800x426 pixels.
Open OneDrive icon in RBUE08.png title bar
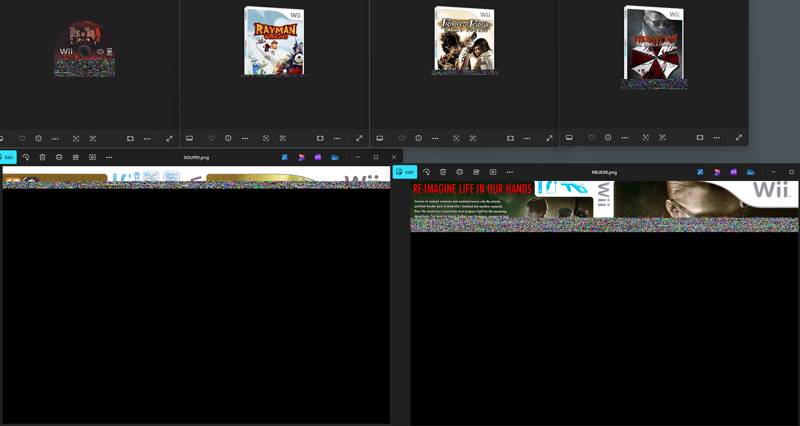coord(750,172)
